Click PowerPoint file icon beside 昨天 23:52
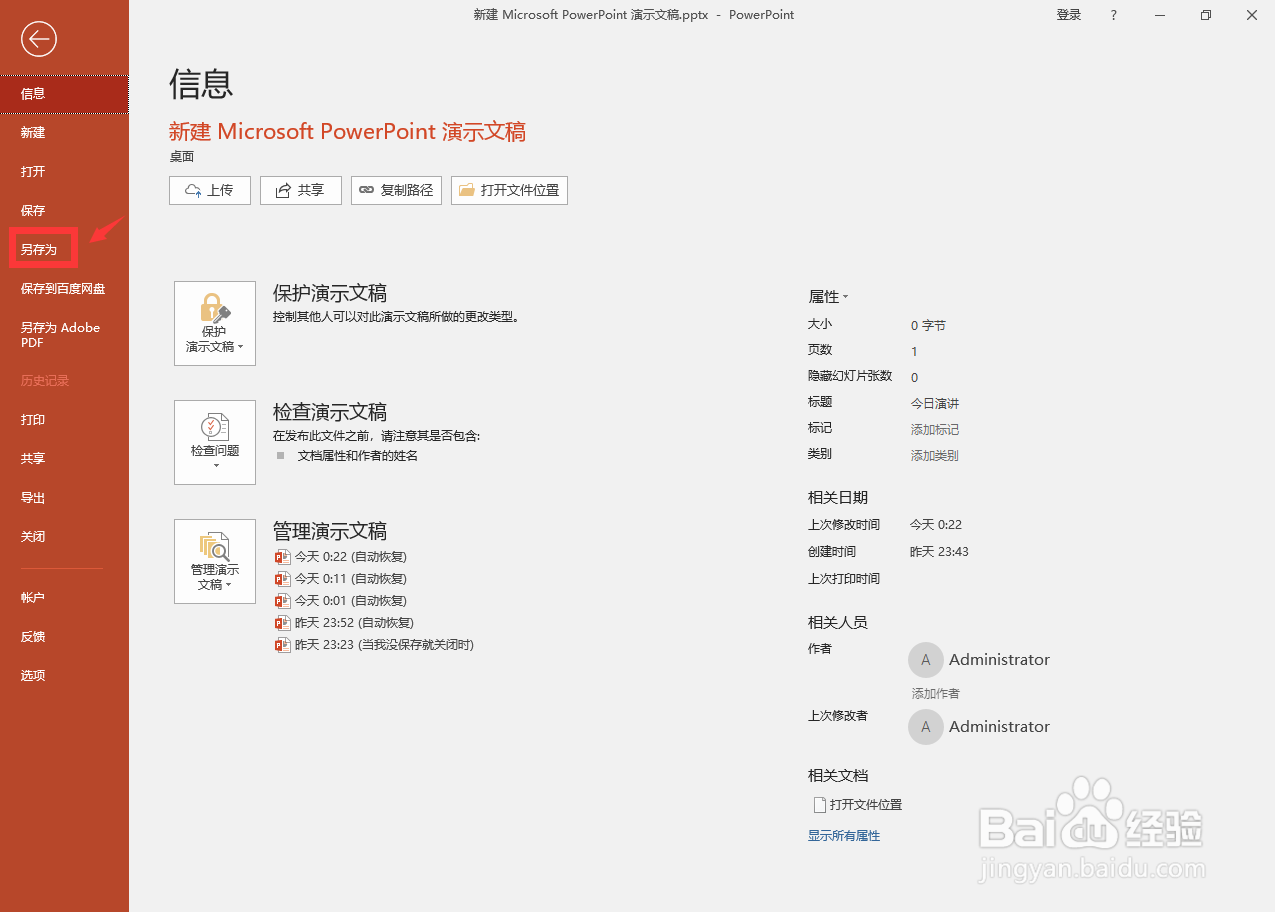 282,623
